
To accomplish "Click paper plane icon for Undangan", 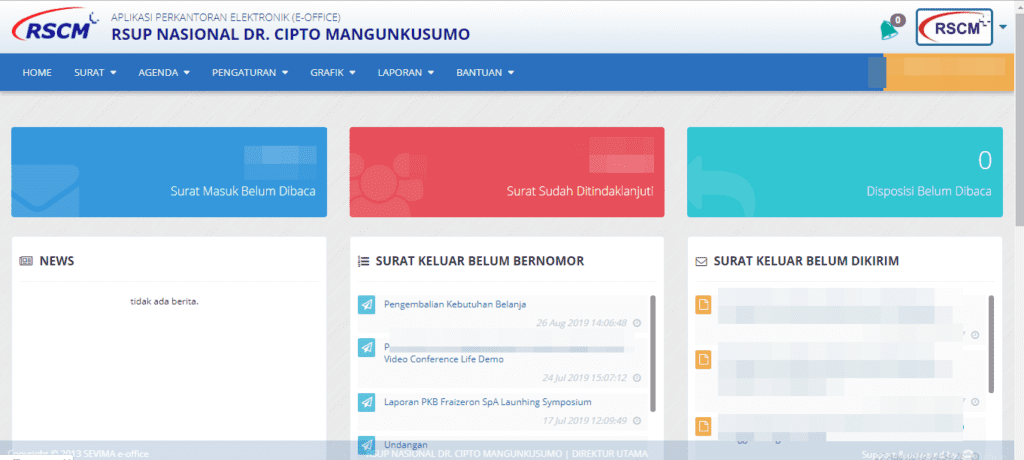I will (366, 445).
